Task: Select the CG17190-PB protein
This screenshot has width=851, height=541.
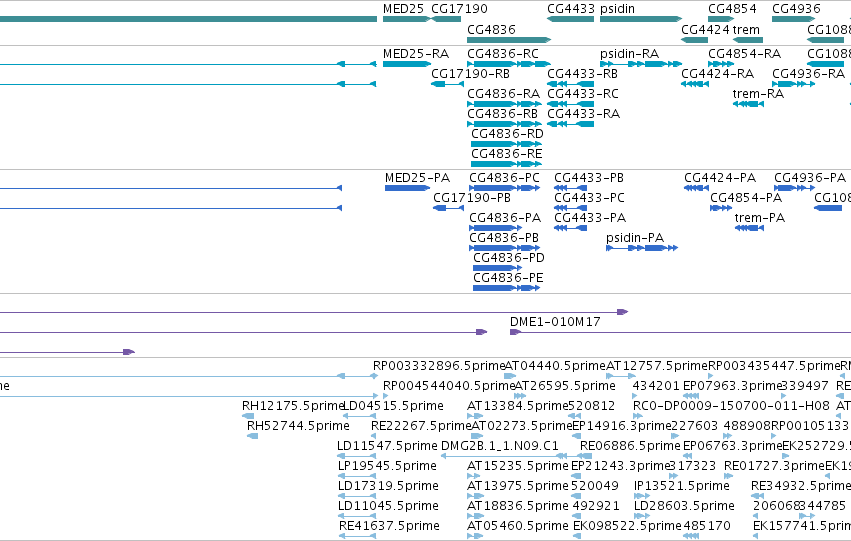Action: [448, 208]
